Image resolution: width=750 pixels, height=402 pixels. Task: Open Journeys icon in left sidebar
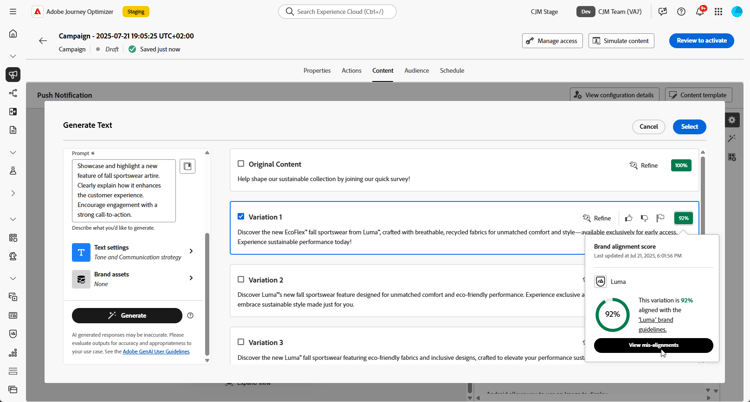(x=13, y=93)
